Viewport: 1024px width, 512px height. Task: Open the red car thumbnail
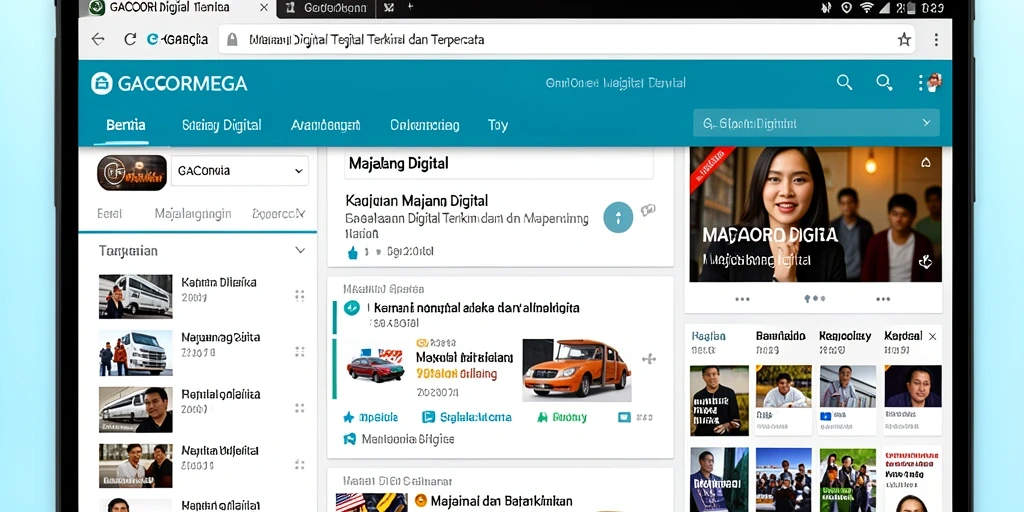point(375,366)
